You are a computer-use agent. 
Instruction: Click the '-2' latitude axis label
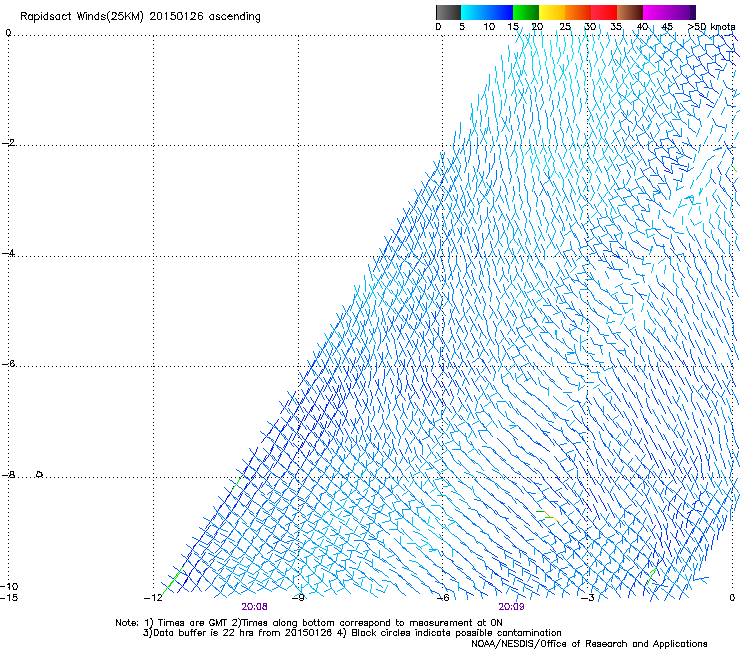(8, 143)
